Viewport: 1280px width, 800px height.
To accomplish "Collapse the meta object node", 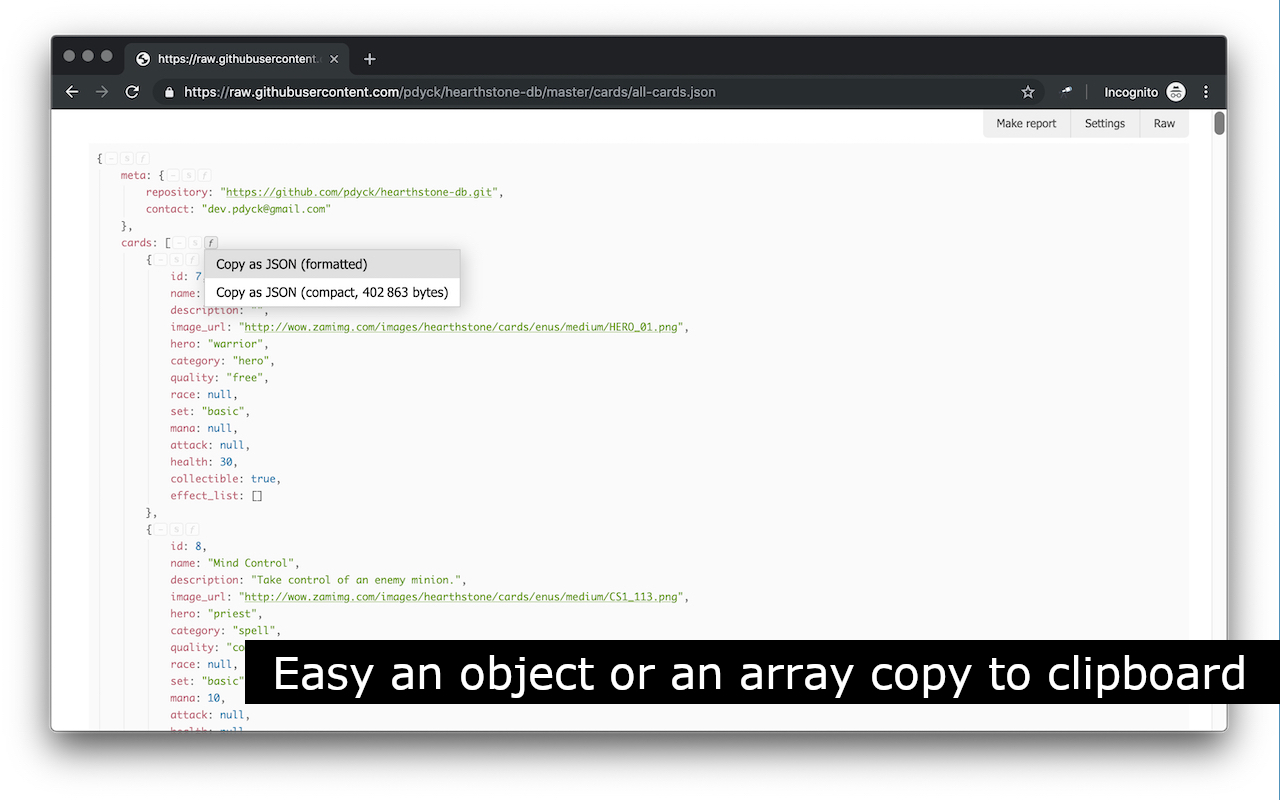I will [x=173, y=175].
